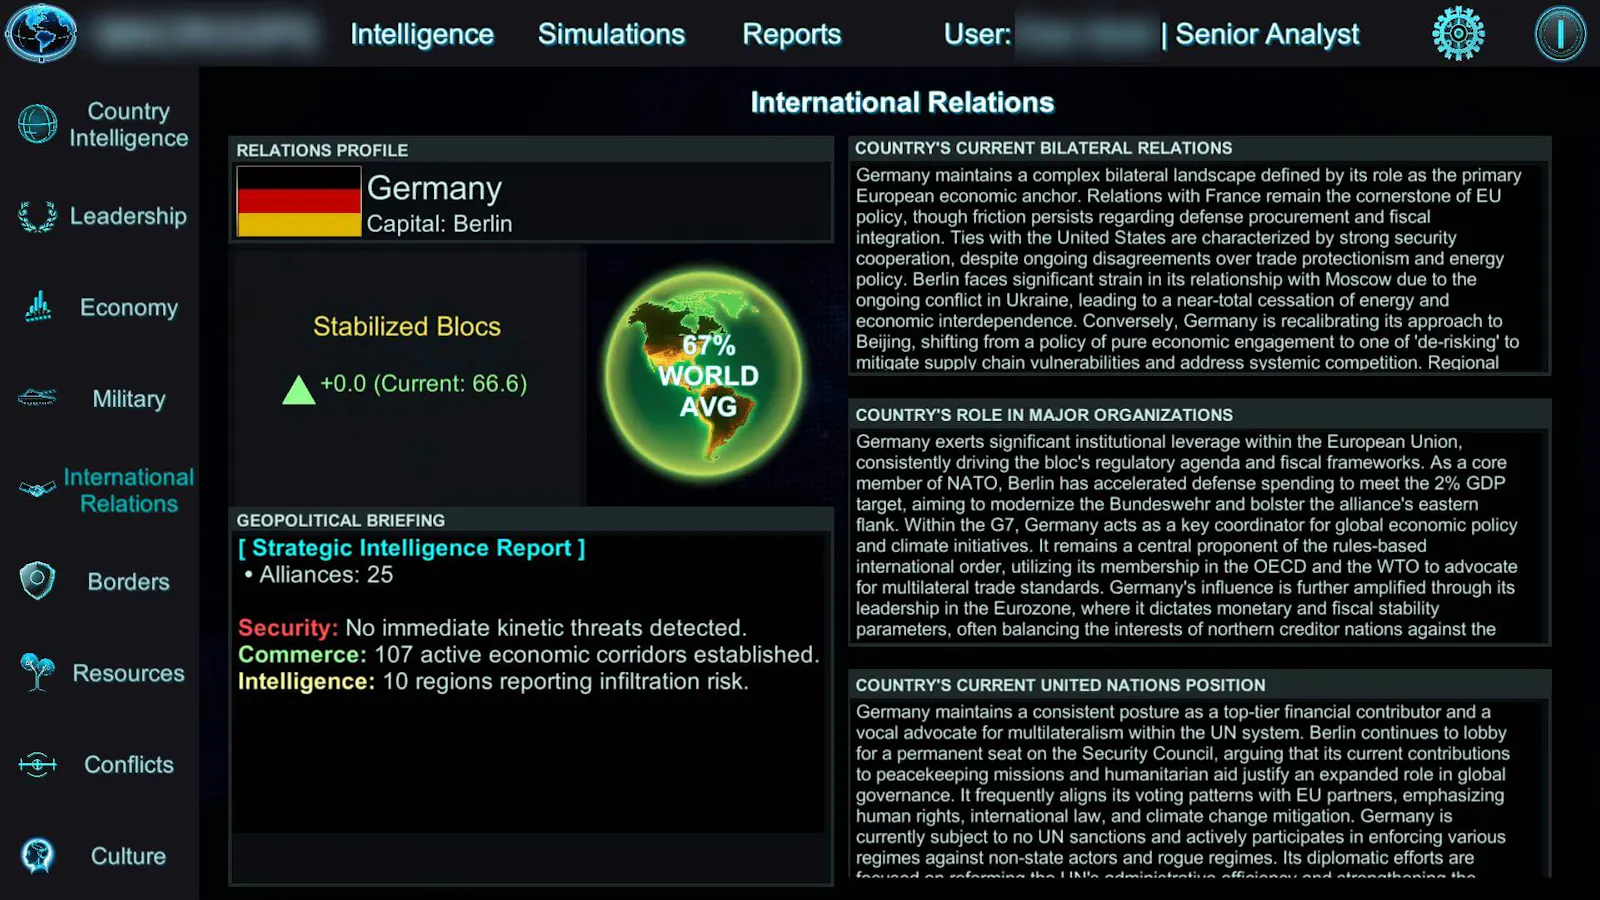Click the +0.0 (Current: 66.6) value

click(423, 384)
